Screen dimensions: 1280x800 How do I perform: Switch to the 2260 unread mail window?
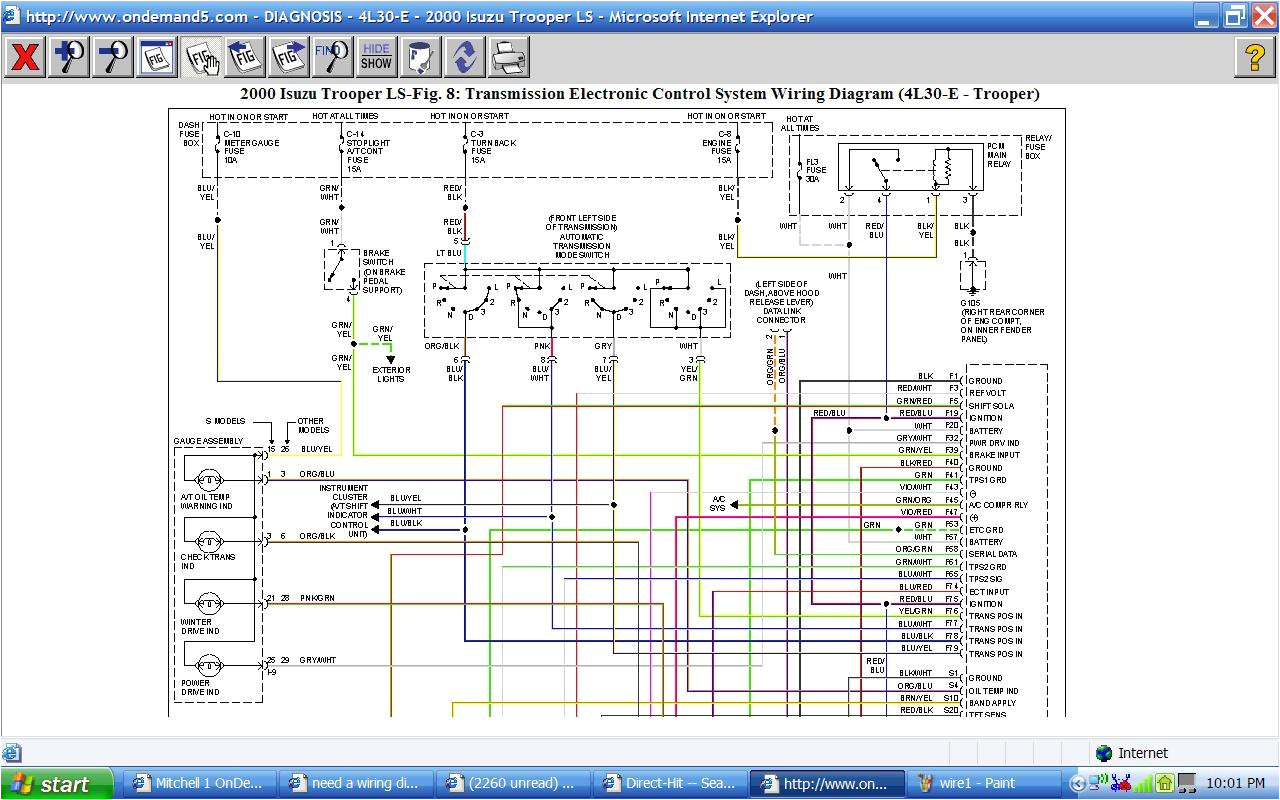click(512, 784)
